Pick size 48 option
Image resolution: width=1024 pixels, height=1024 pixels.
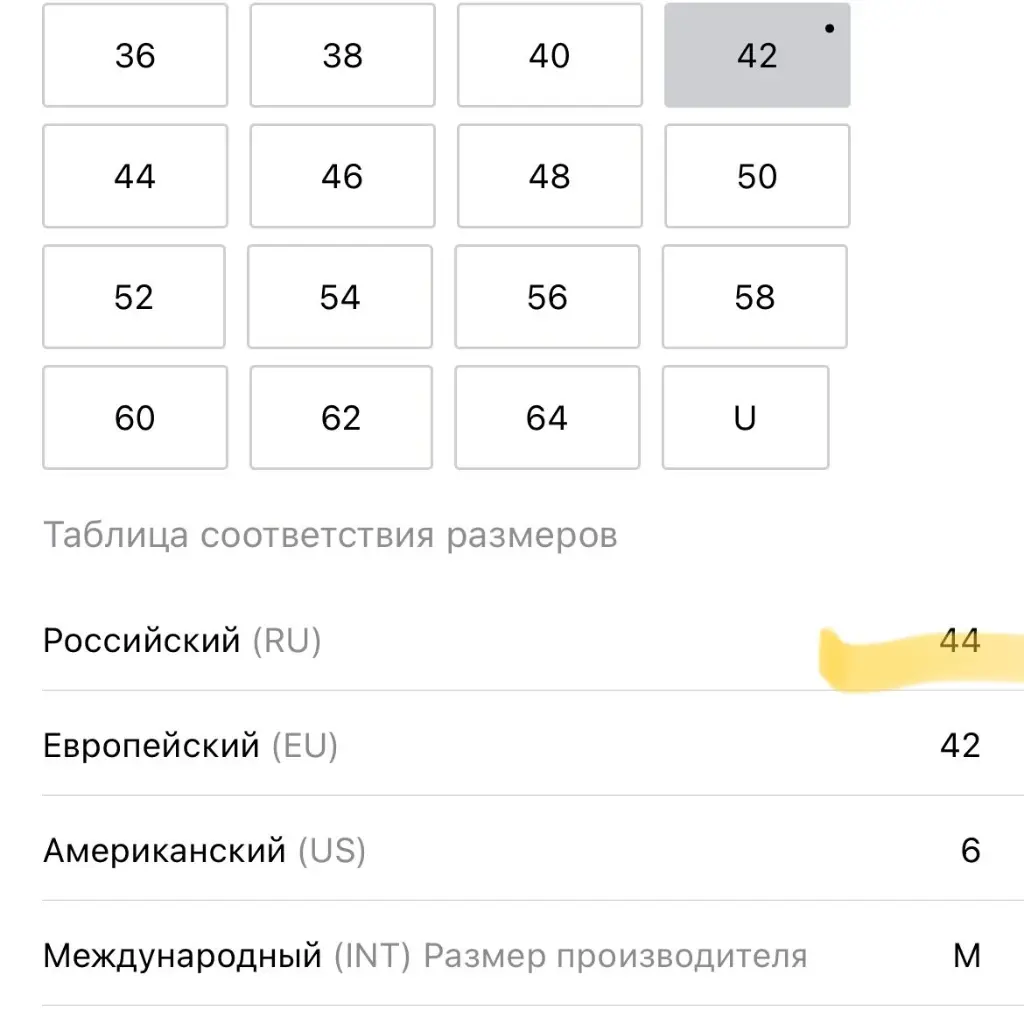[550, 176]
